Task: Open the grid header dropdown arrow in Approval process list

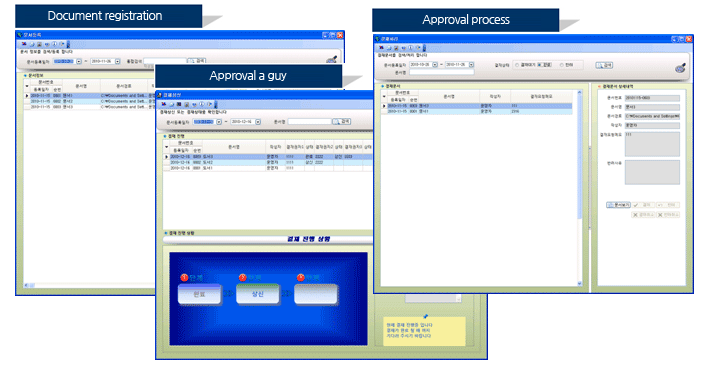Action: [384, 97]
